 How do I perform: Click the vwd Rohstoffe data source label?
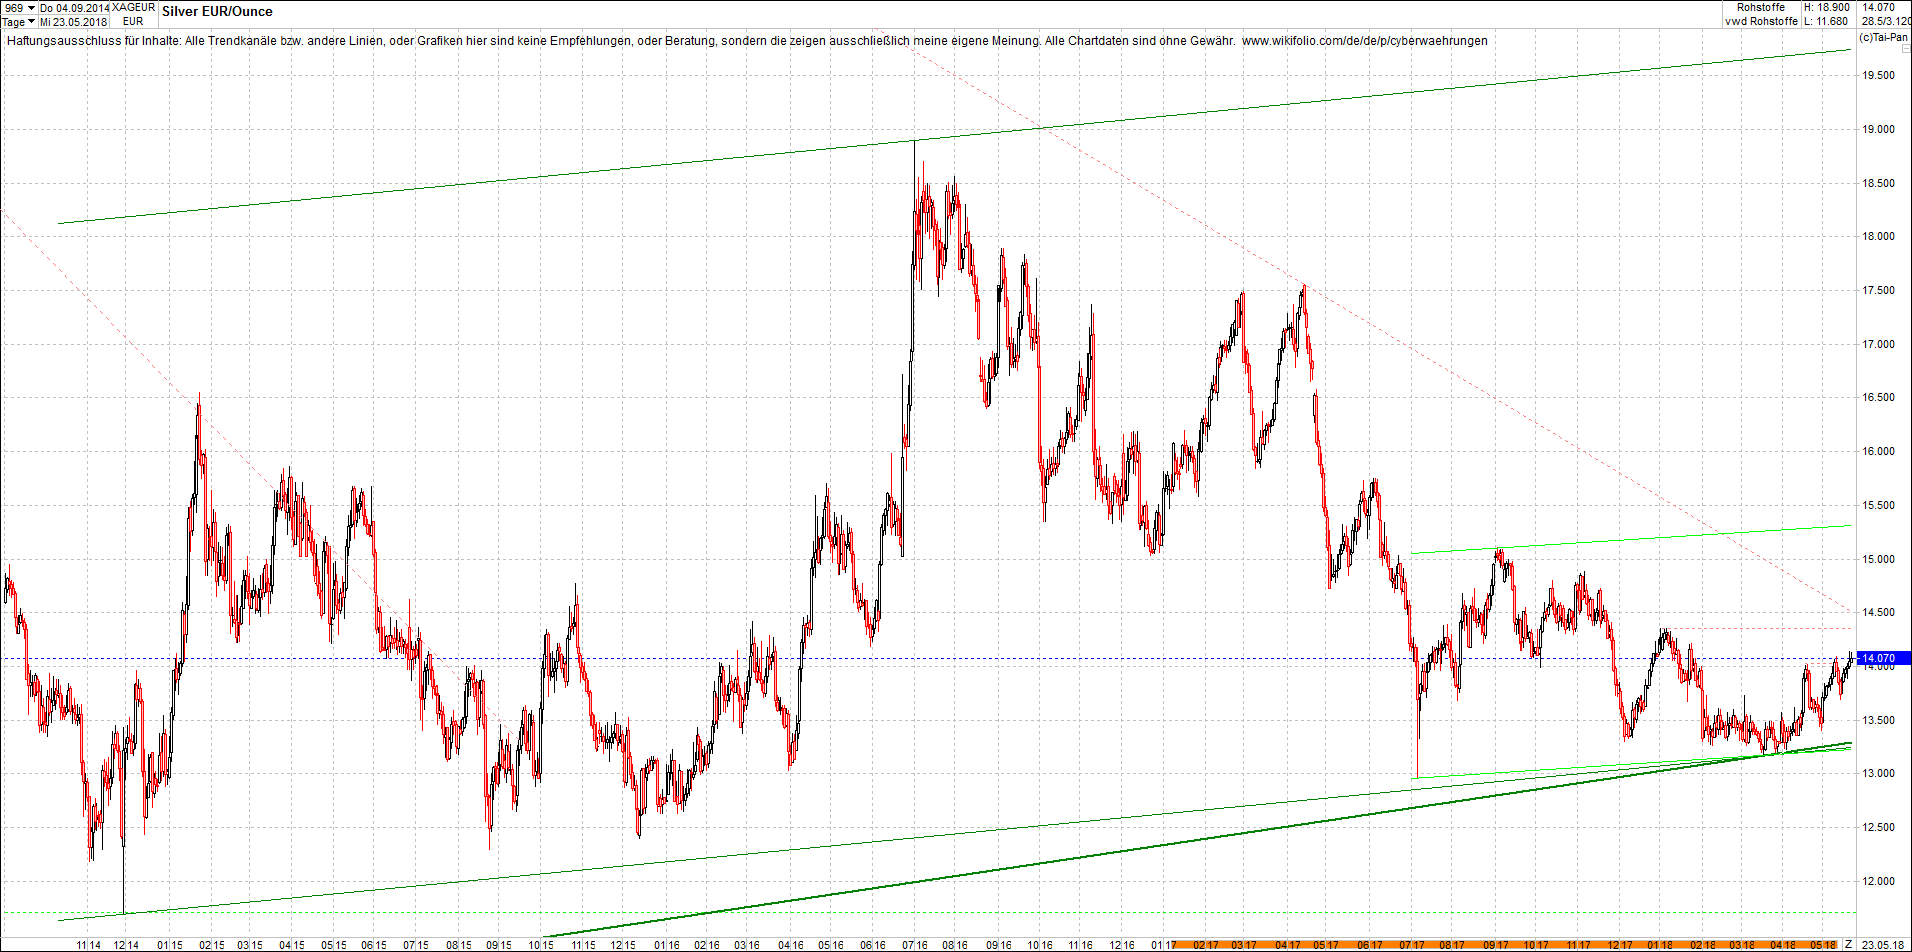[x=1761, y=21]
